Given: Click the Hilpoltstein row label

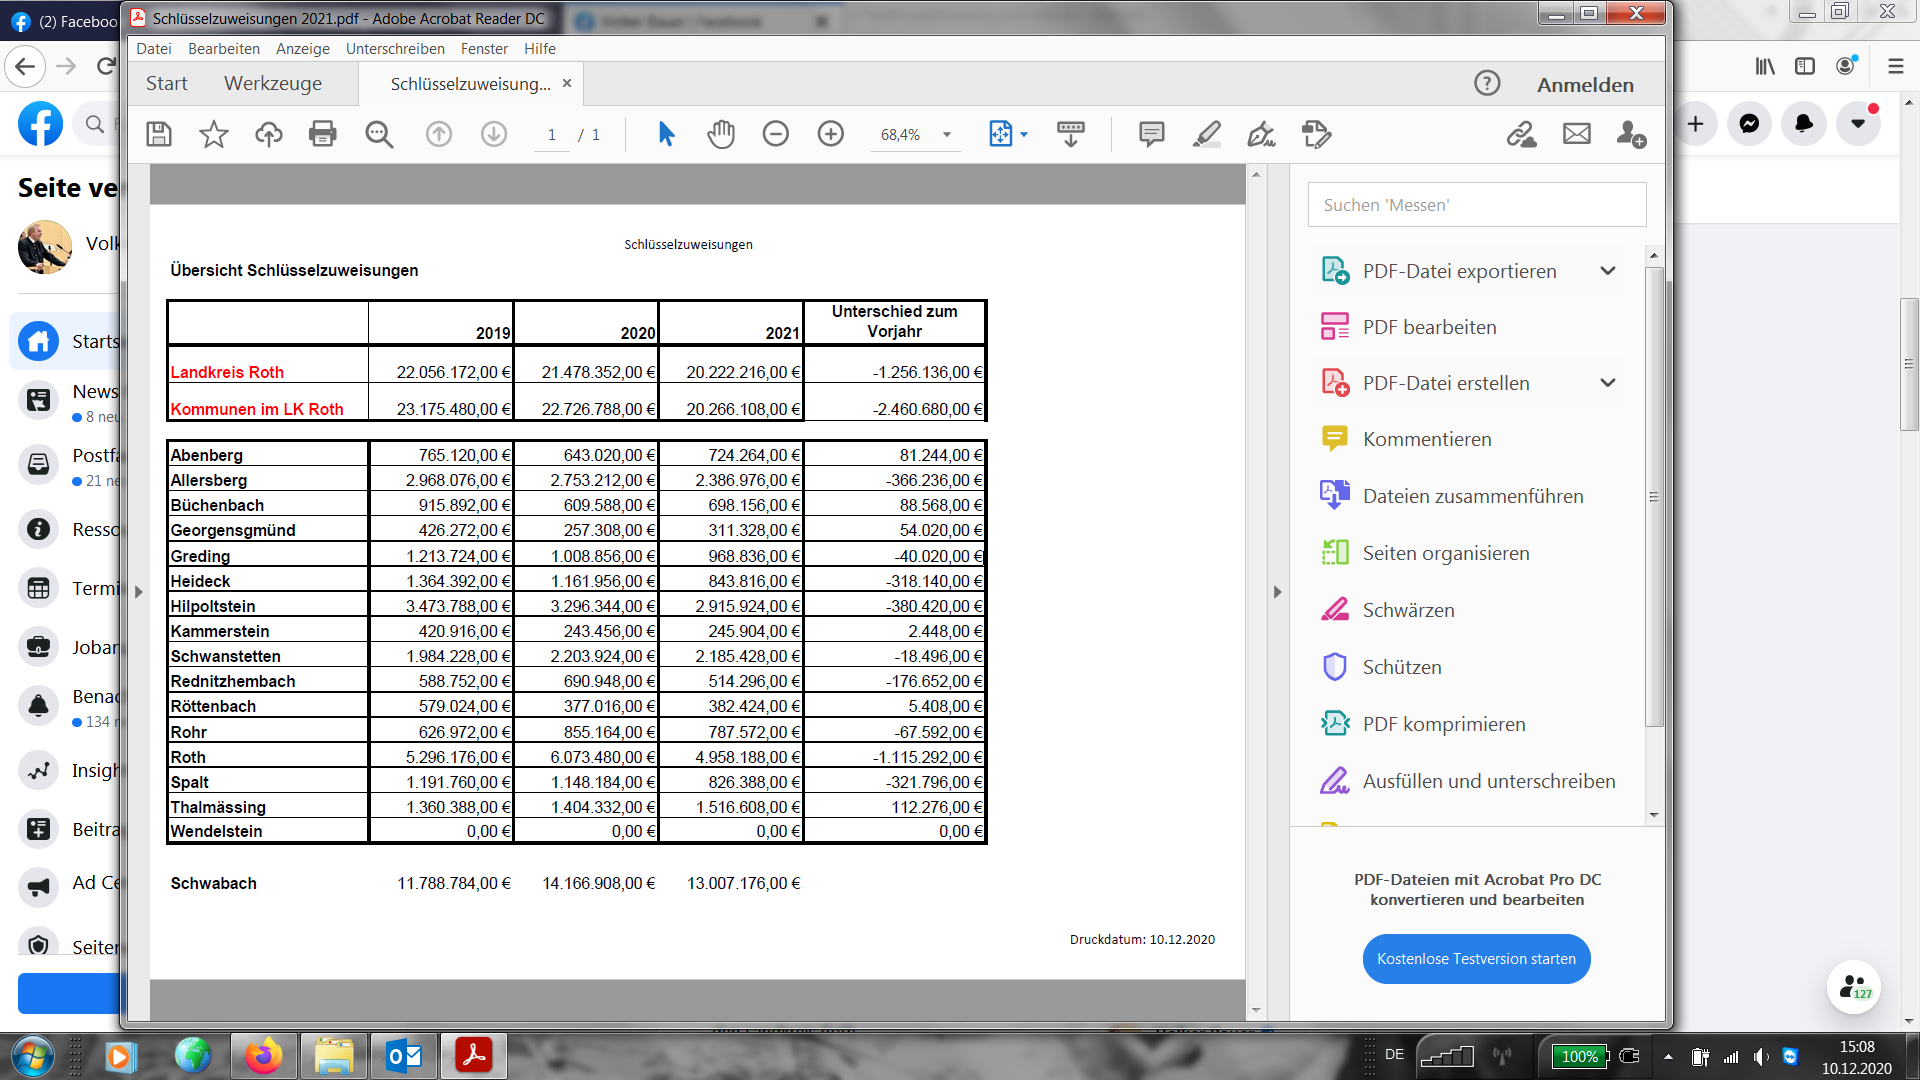Looking at the screenshot, I should point(213,606).
